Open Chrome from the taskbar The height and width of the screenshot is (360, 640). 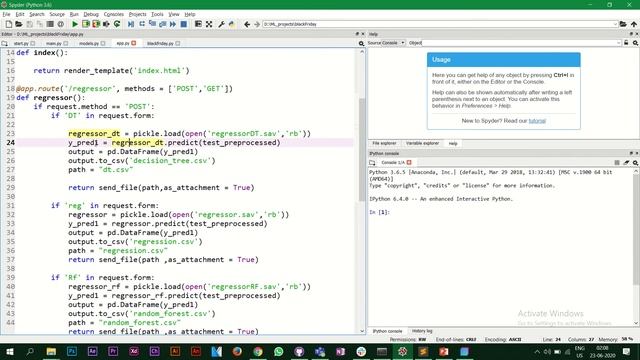(258, 351)
